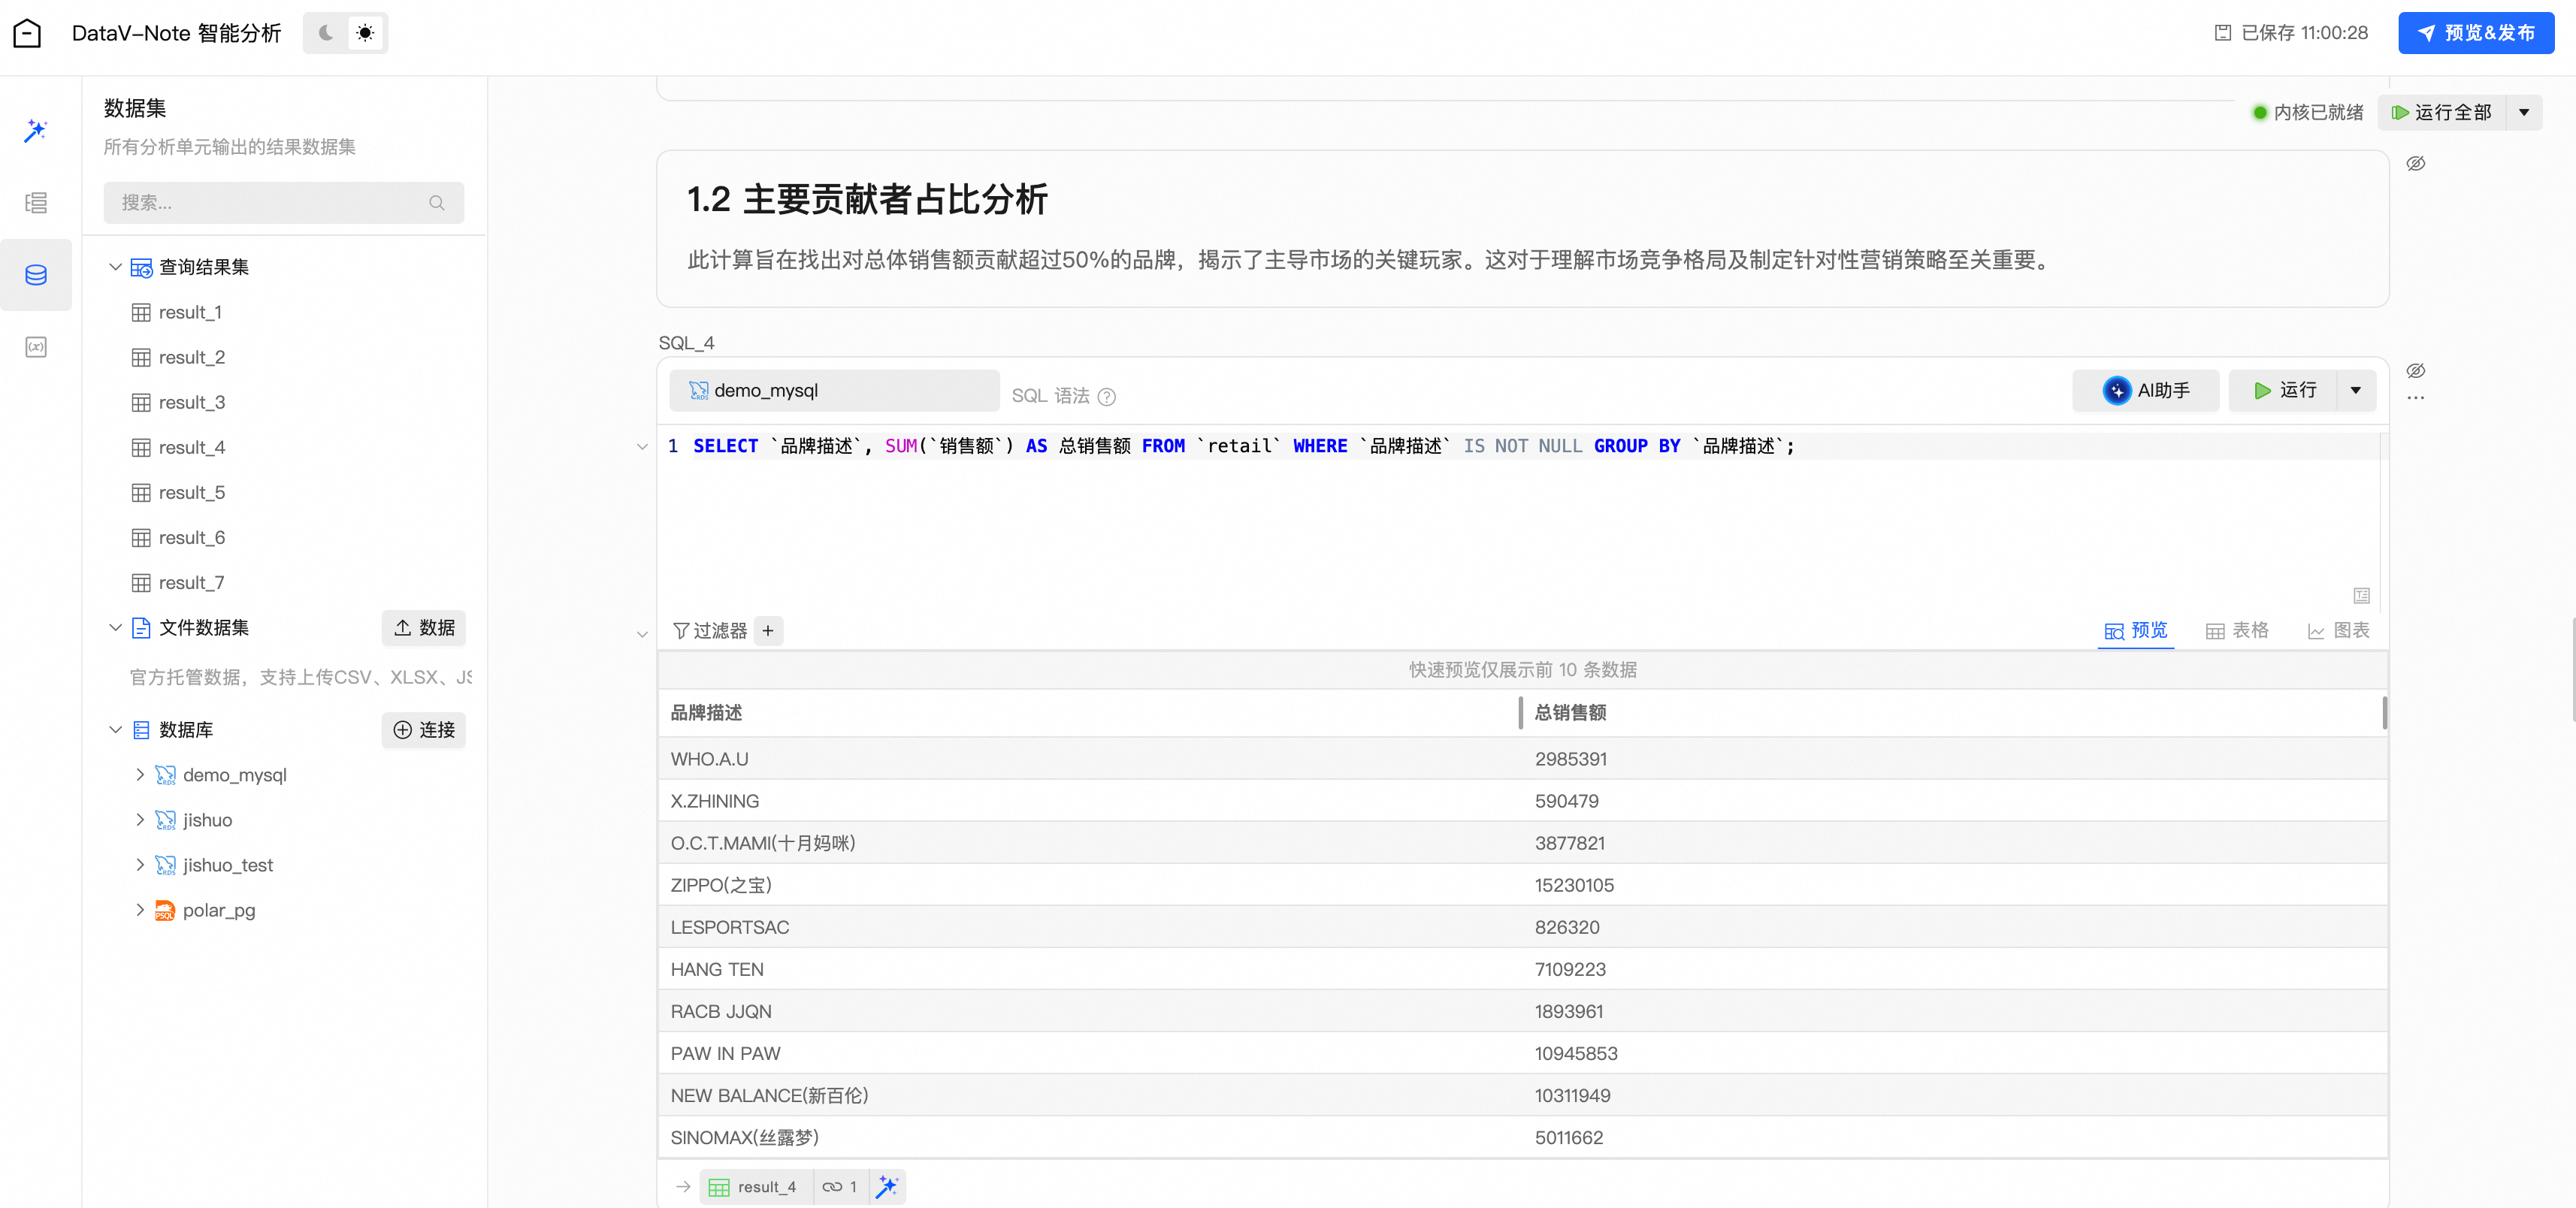
Task: Open the outline list icon in the sidebar
Action: (36, 203)
